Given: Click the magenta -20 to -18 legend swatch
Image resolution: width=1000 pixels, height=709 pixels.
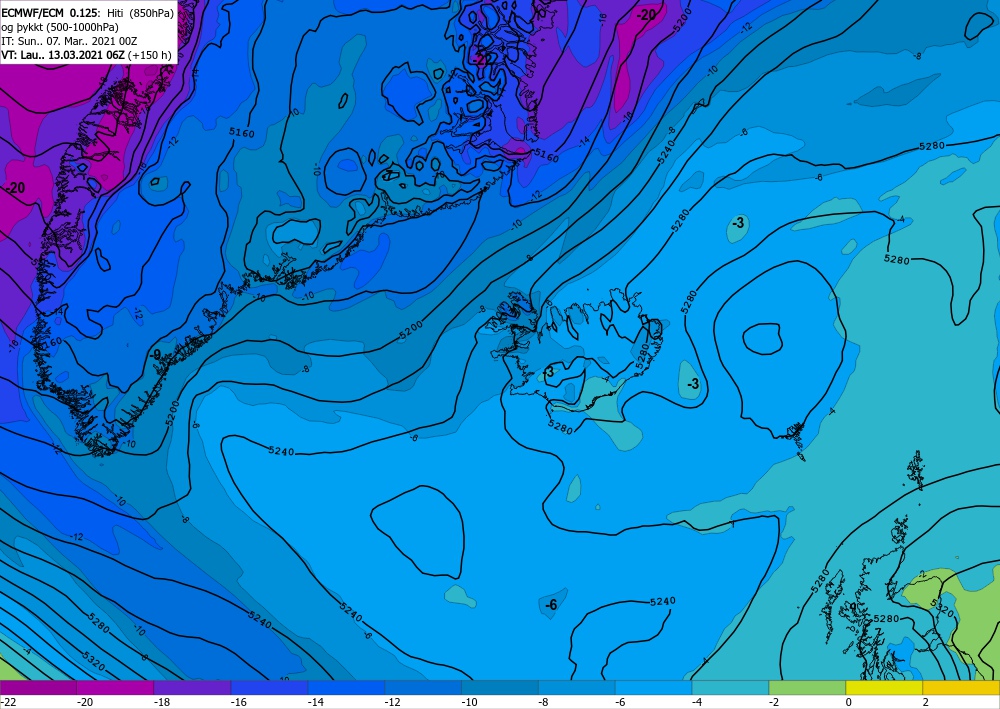Looking at the screenshot, I should coord(115,688).
